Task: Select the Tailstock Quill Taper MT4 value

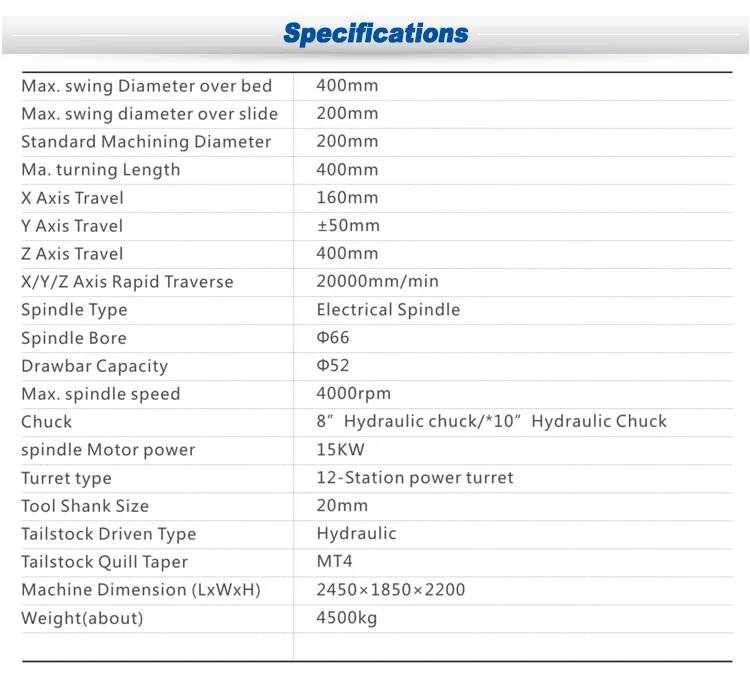Action: point(334,562)
